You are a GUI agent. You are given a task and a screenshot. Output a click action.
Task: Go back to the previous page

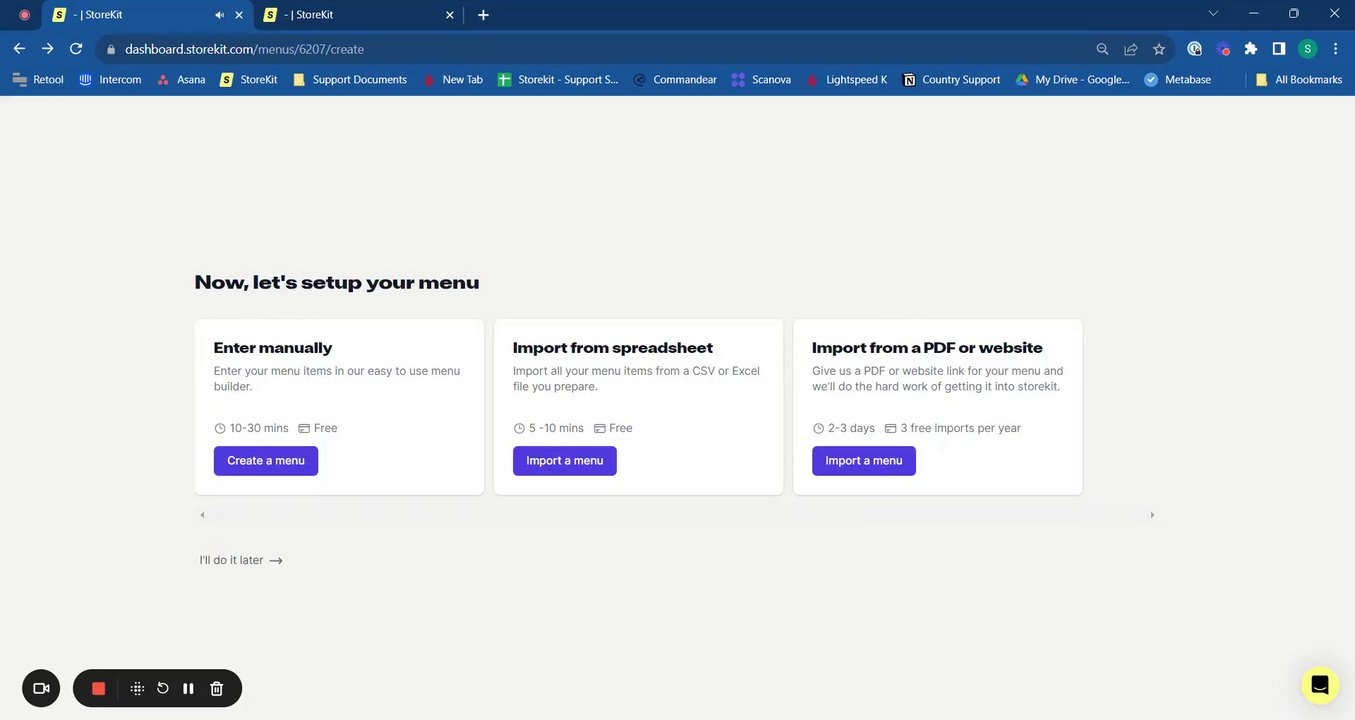point(19,48)
